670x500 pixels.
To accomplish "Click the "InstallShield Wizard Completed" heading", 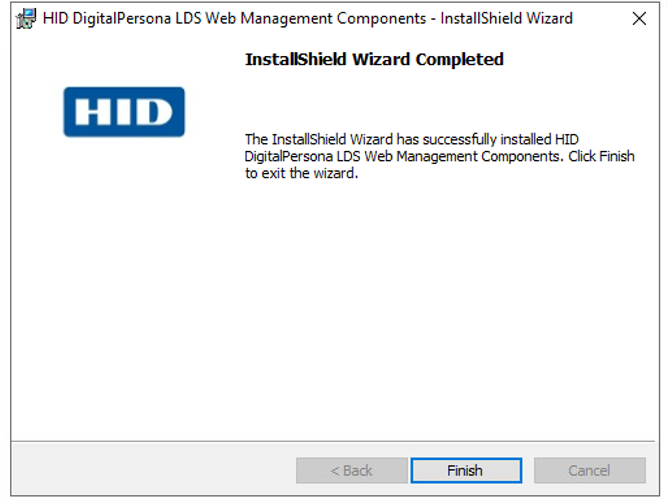I will (x=374, y=60).
